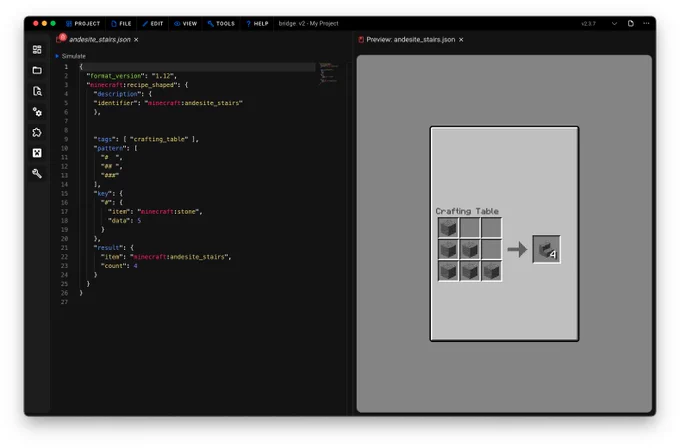This screenshot has width=680, height=448.
Task: Click the creeper face sidebar icon
Action: (37, 153)
